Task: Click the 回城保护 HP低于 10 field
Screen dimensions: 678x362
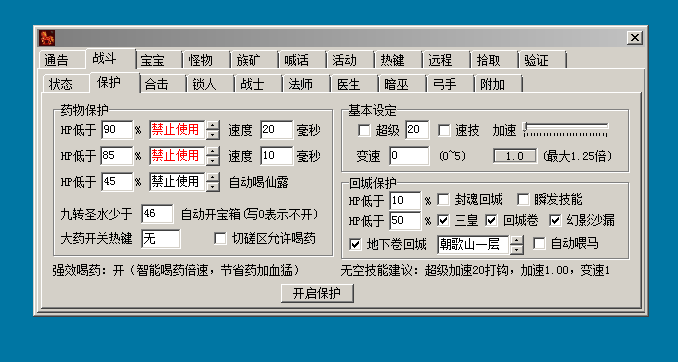Action: tap(405, 201)
